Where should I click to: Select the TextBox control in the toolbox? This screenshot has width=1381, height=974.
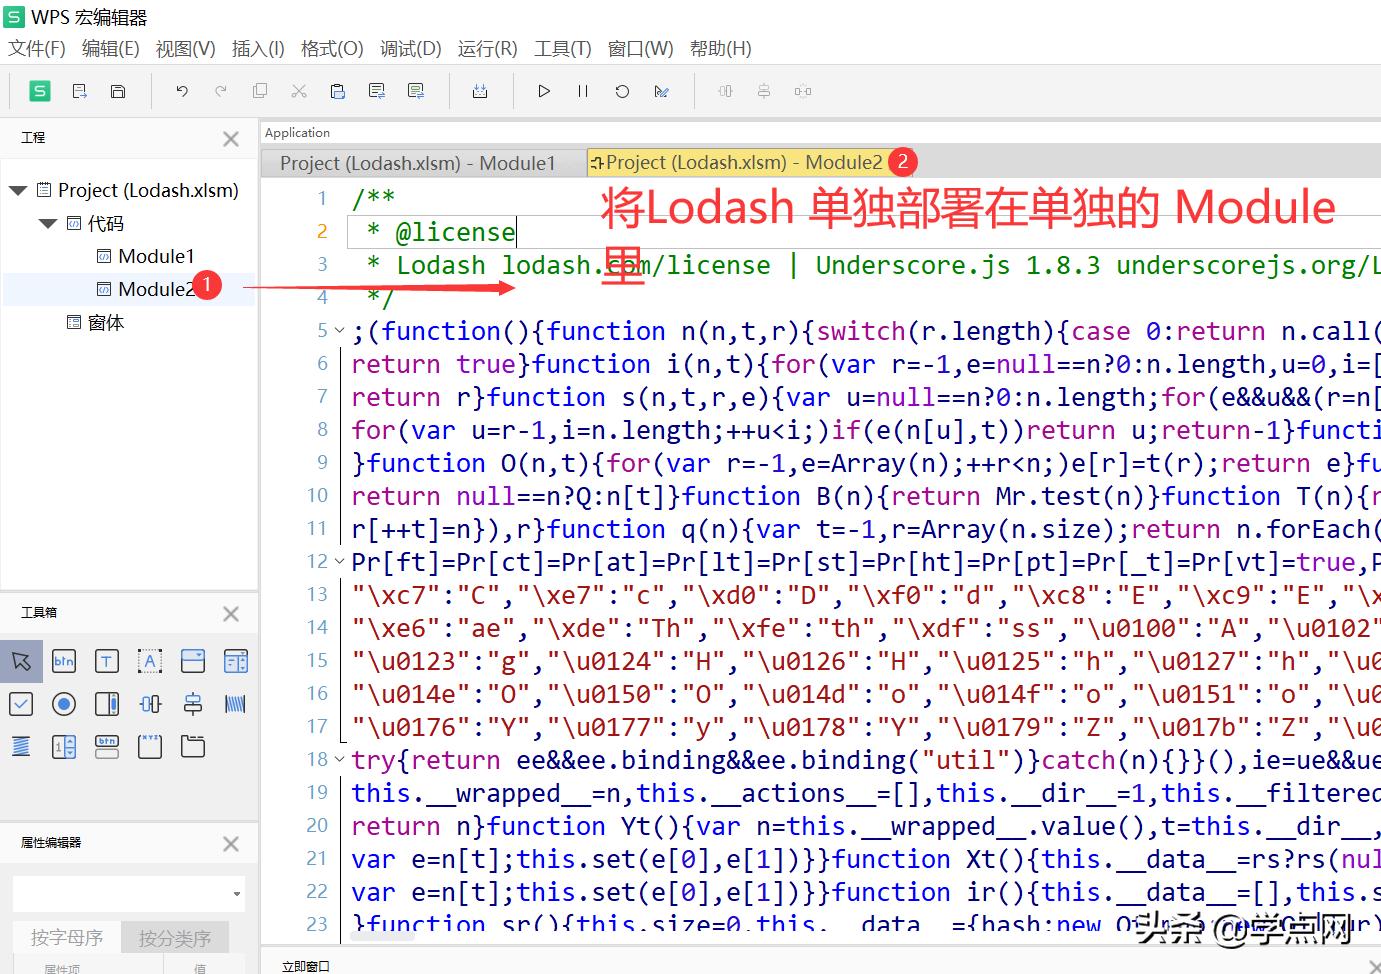[x=107, y=661]
